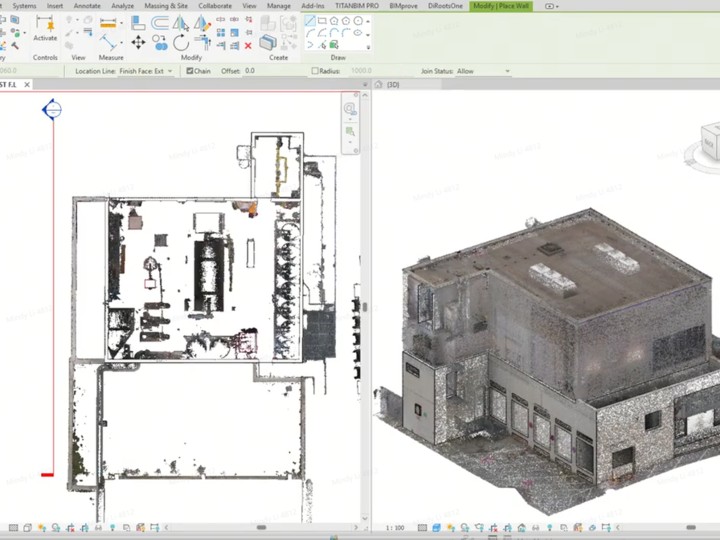Open the Location Line dropdown
720x540 pixels.
pyautogui.click(x=146, y=71)
